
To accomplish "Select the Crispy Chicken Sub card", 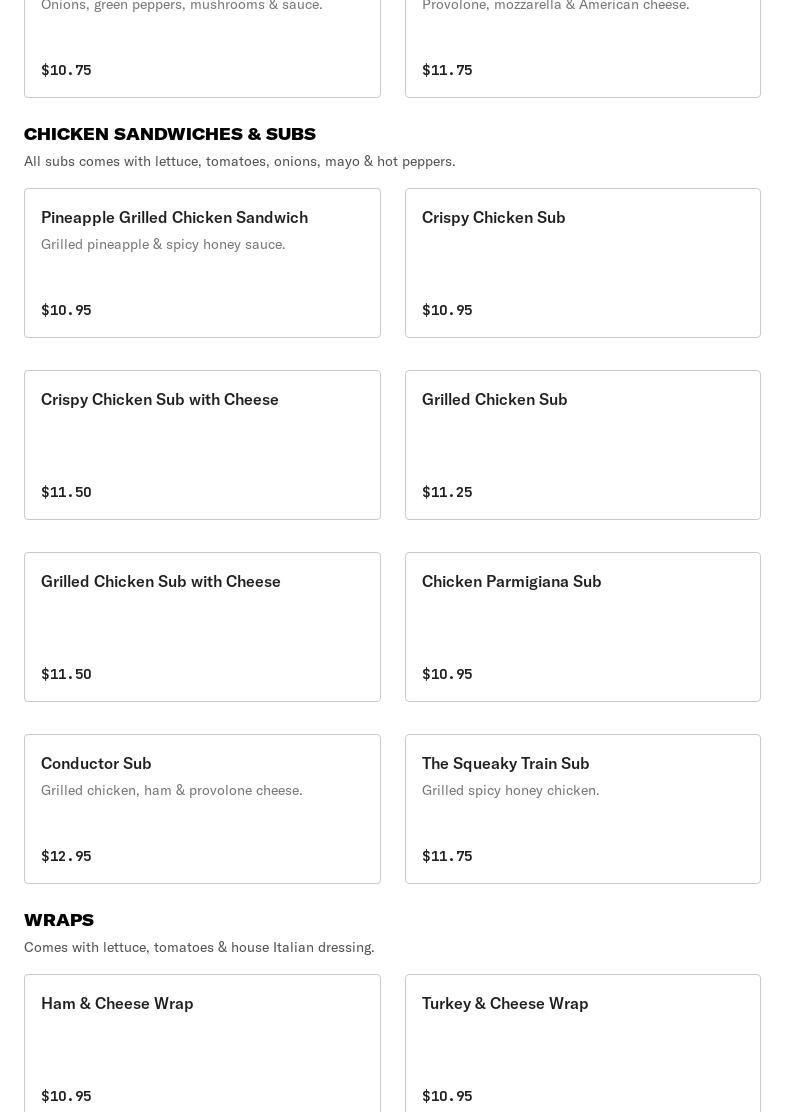I will pyautogui.click(x=583, y=262).
